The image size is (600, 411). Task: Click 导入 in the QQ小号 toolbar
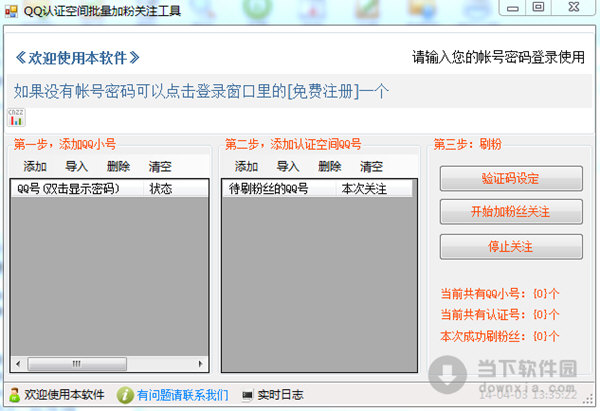point(77,166)
